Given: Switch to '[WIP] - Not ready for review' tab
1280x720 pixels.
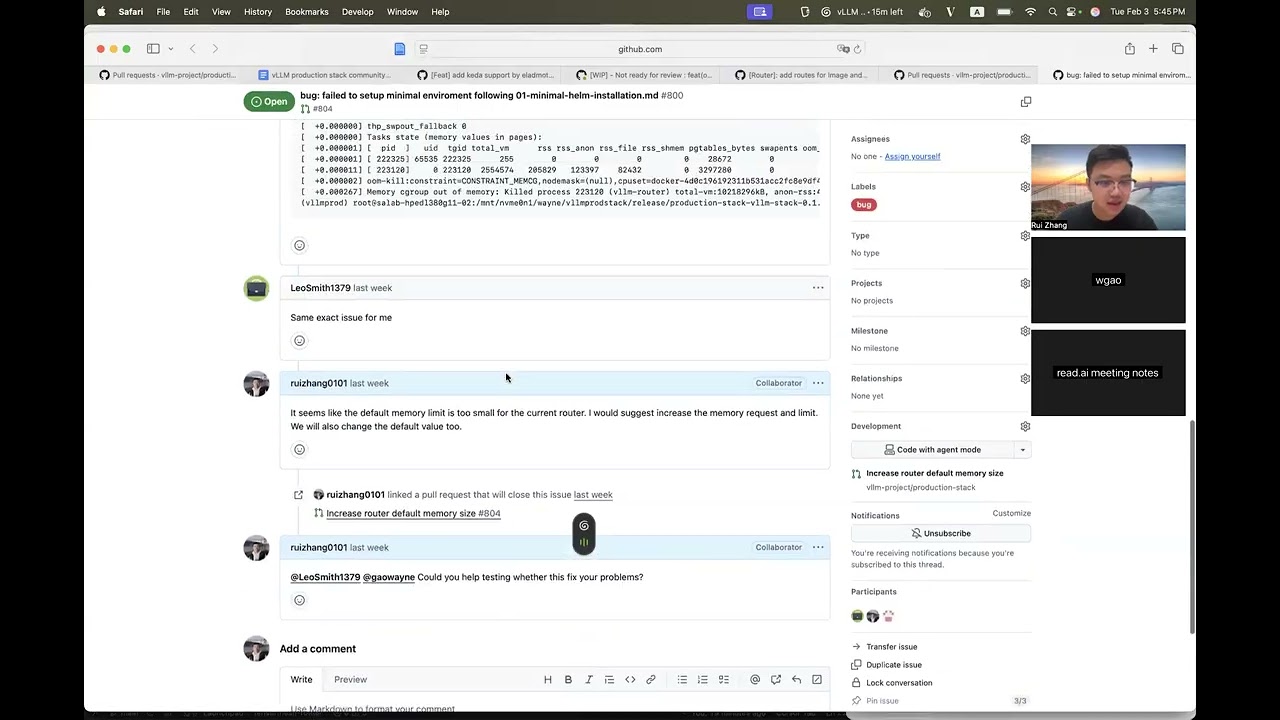Looking at the screenshot, I should [x=644, y=75].
